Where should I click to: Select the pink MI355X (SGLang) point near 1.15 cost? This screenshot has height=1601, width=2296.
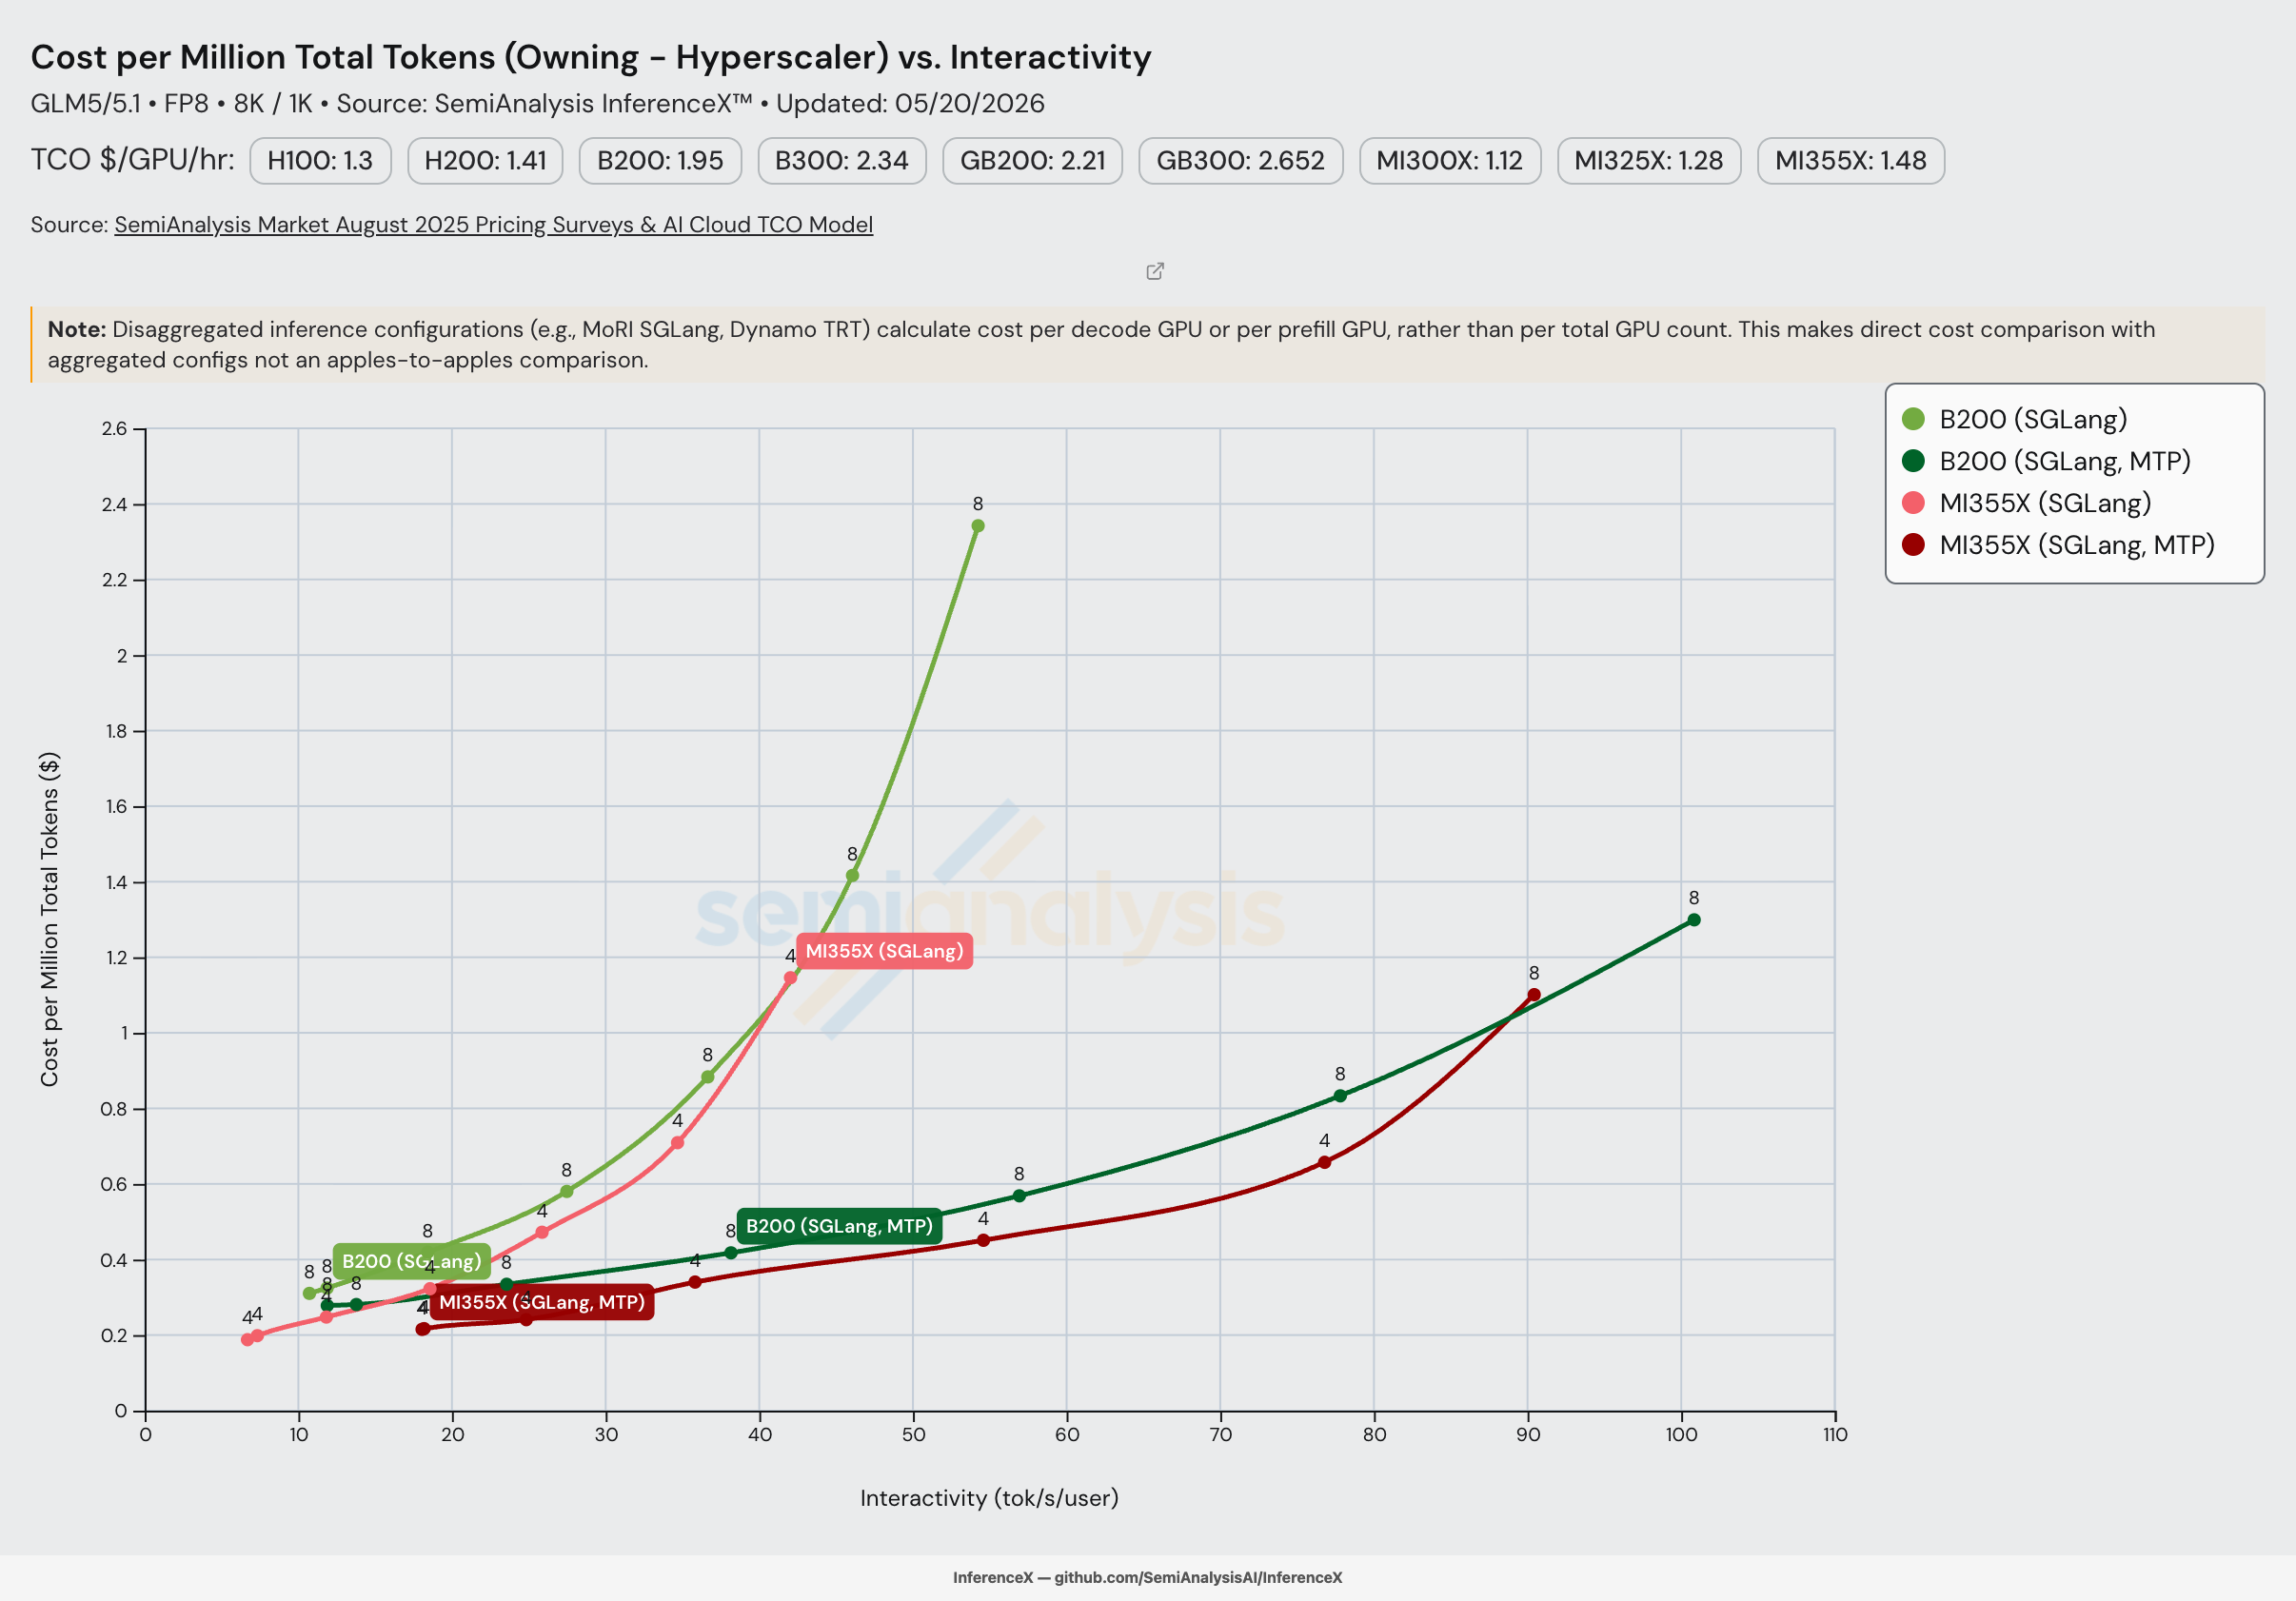click(x=790, y=978)
